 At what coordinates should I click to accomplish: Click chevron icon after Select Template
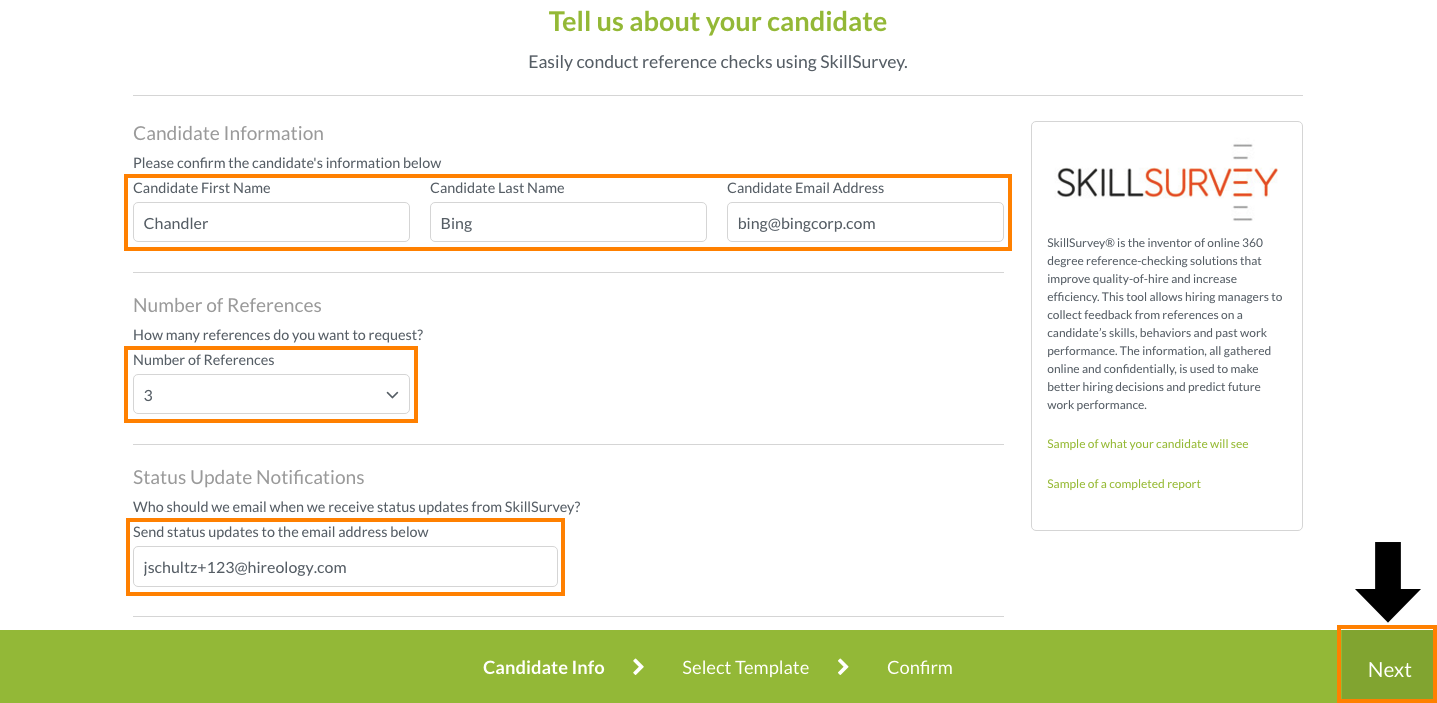coord(843,667)
